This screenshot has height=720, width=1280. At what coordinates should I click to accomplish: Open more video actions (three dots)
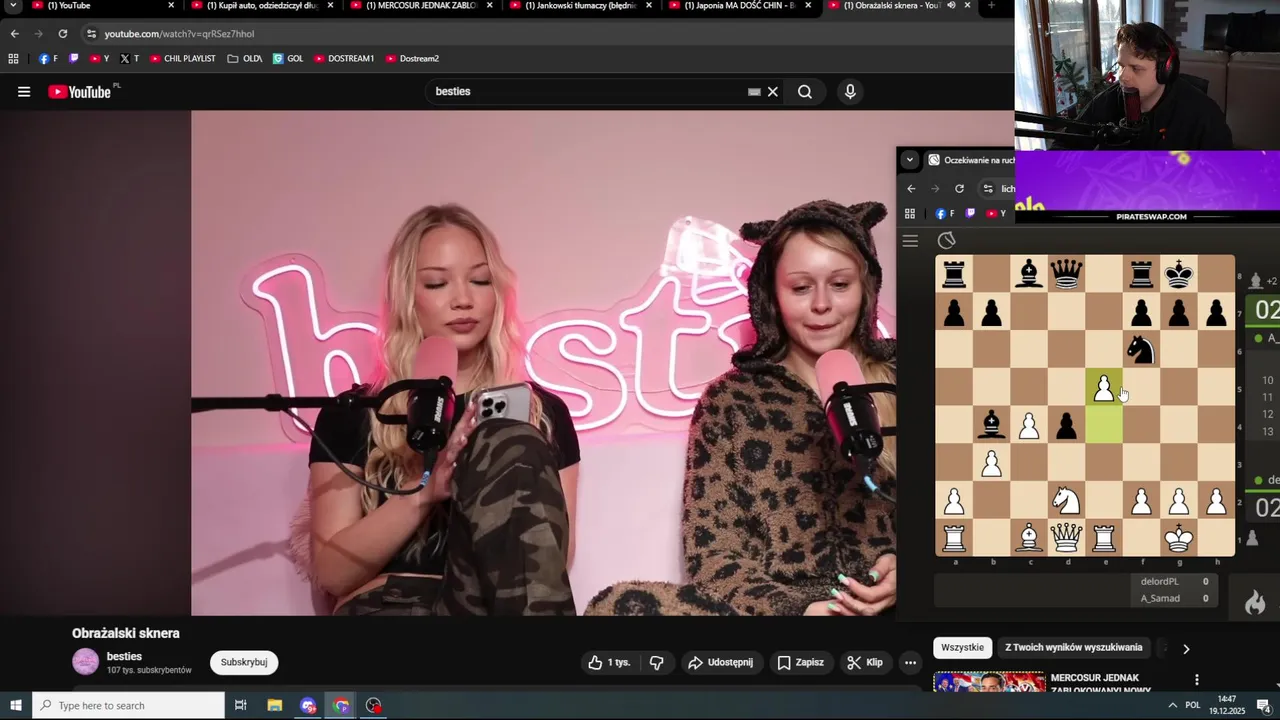(x=910, y=662)
